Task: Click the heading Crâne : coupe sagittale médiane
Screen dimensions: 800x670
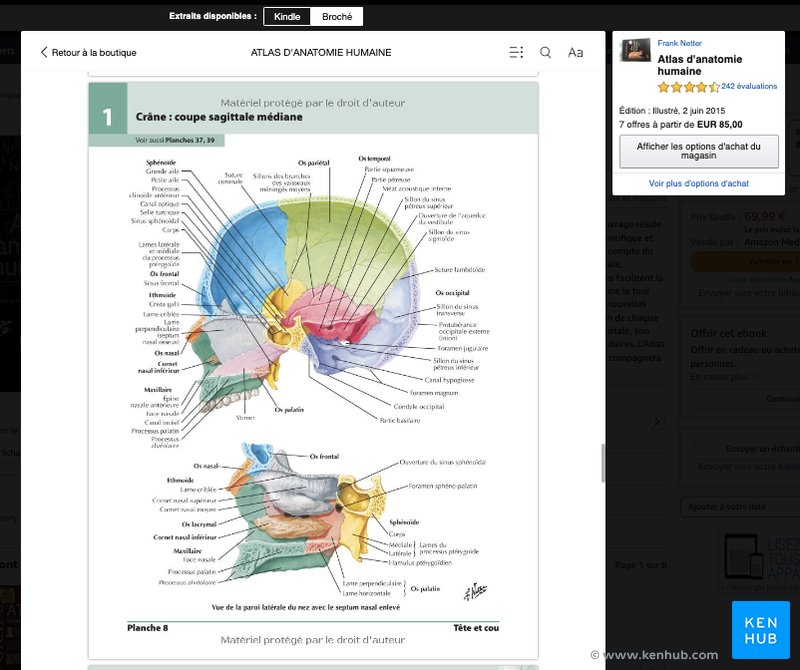Action: pos(219,117)
